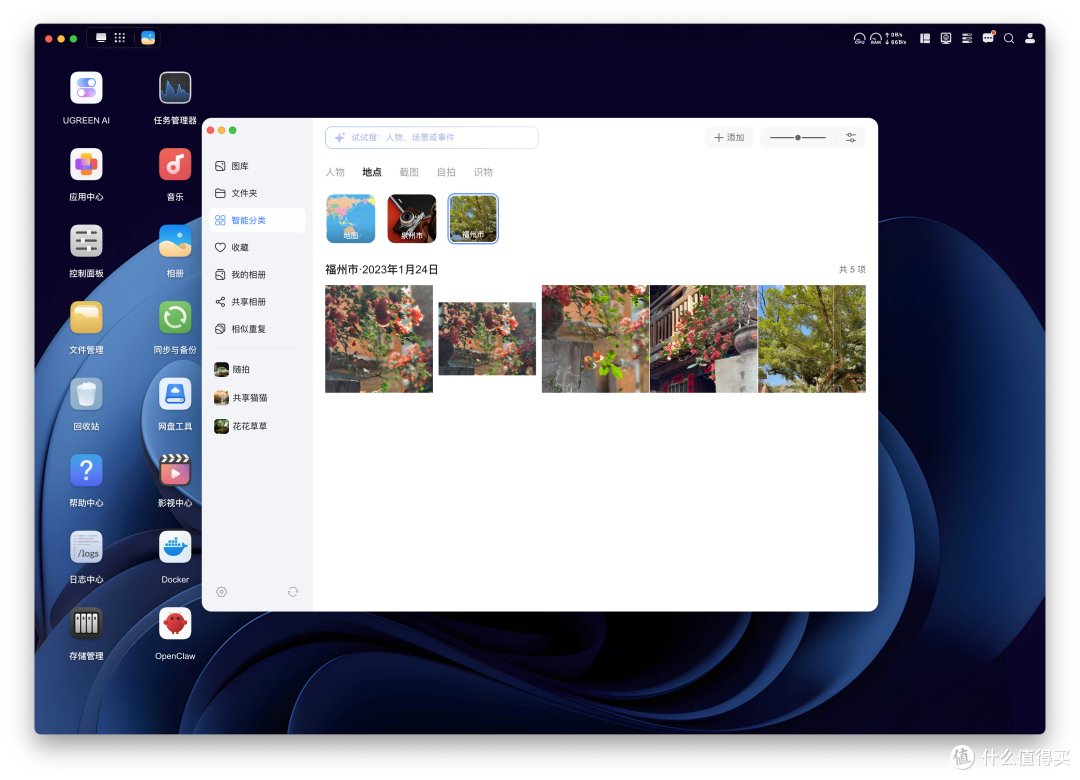Image resolution: width=1080 pixels, height=780 pixels.
Task: Switch to 人物 people tab
Action: 335,172
